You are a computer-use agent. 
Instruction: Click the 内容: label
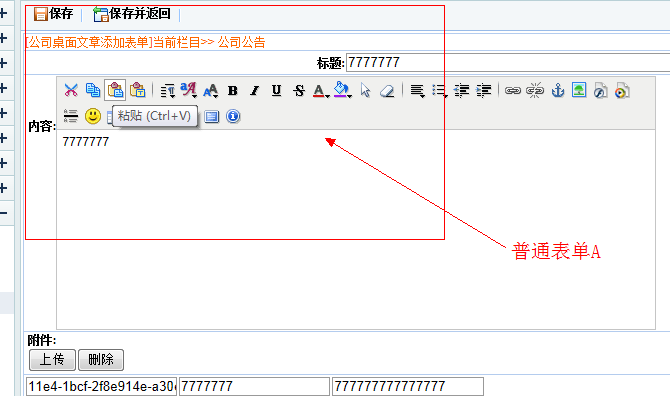click(x=42, y=126)
